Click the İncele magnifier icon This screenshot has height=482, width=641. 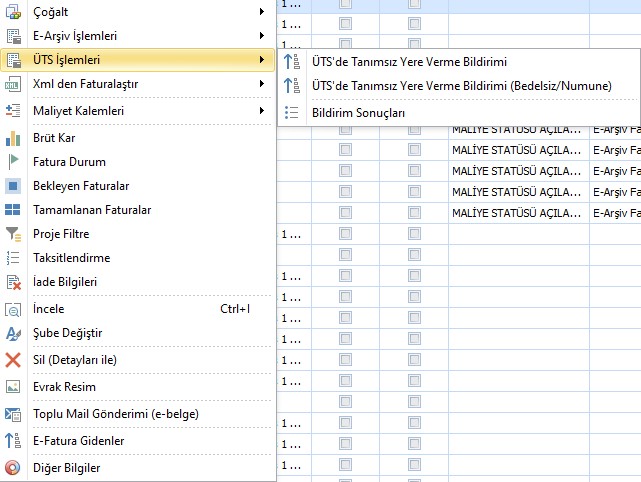13,309
